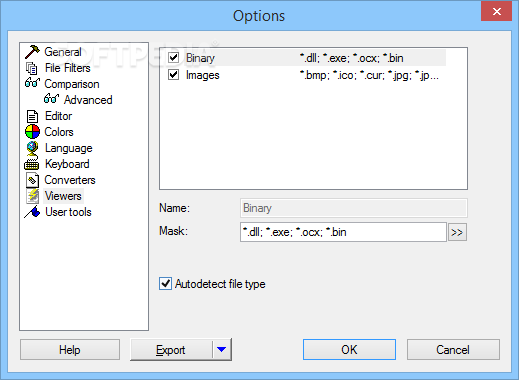Click the hammer icon beside General
The height and width of the screenshot is (380, 519).
coord(32,52)
